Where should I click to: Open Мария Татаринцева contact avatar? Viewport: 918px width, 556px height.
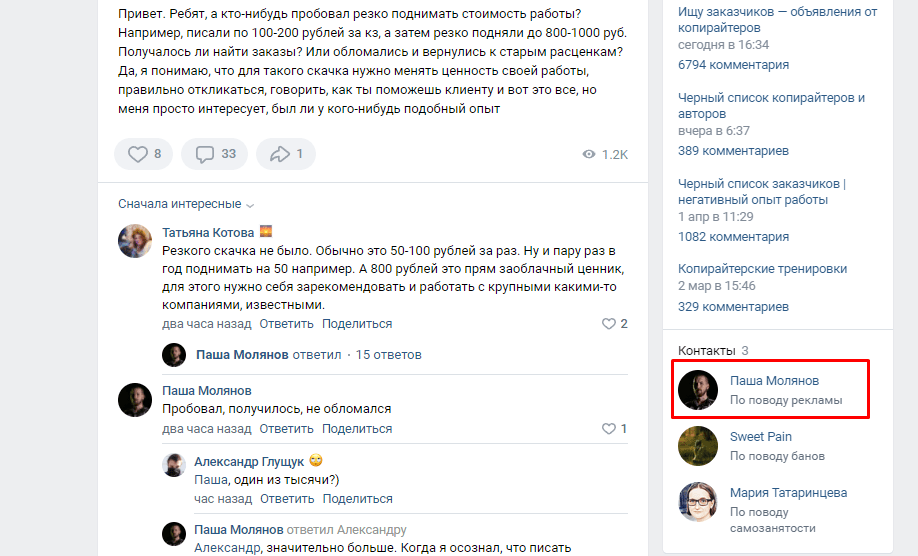tap(698, 502)
